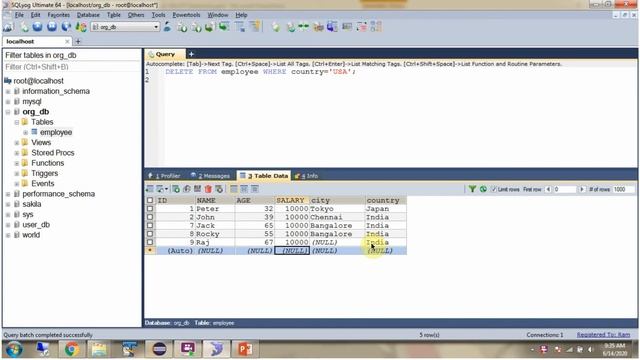This screenshot has width=640, height=360.
Task: Toggle the Limit rows checkbox
Action: (x=493, y=189)
